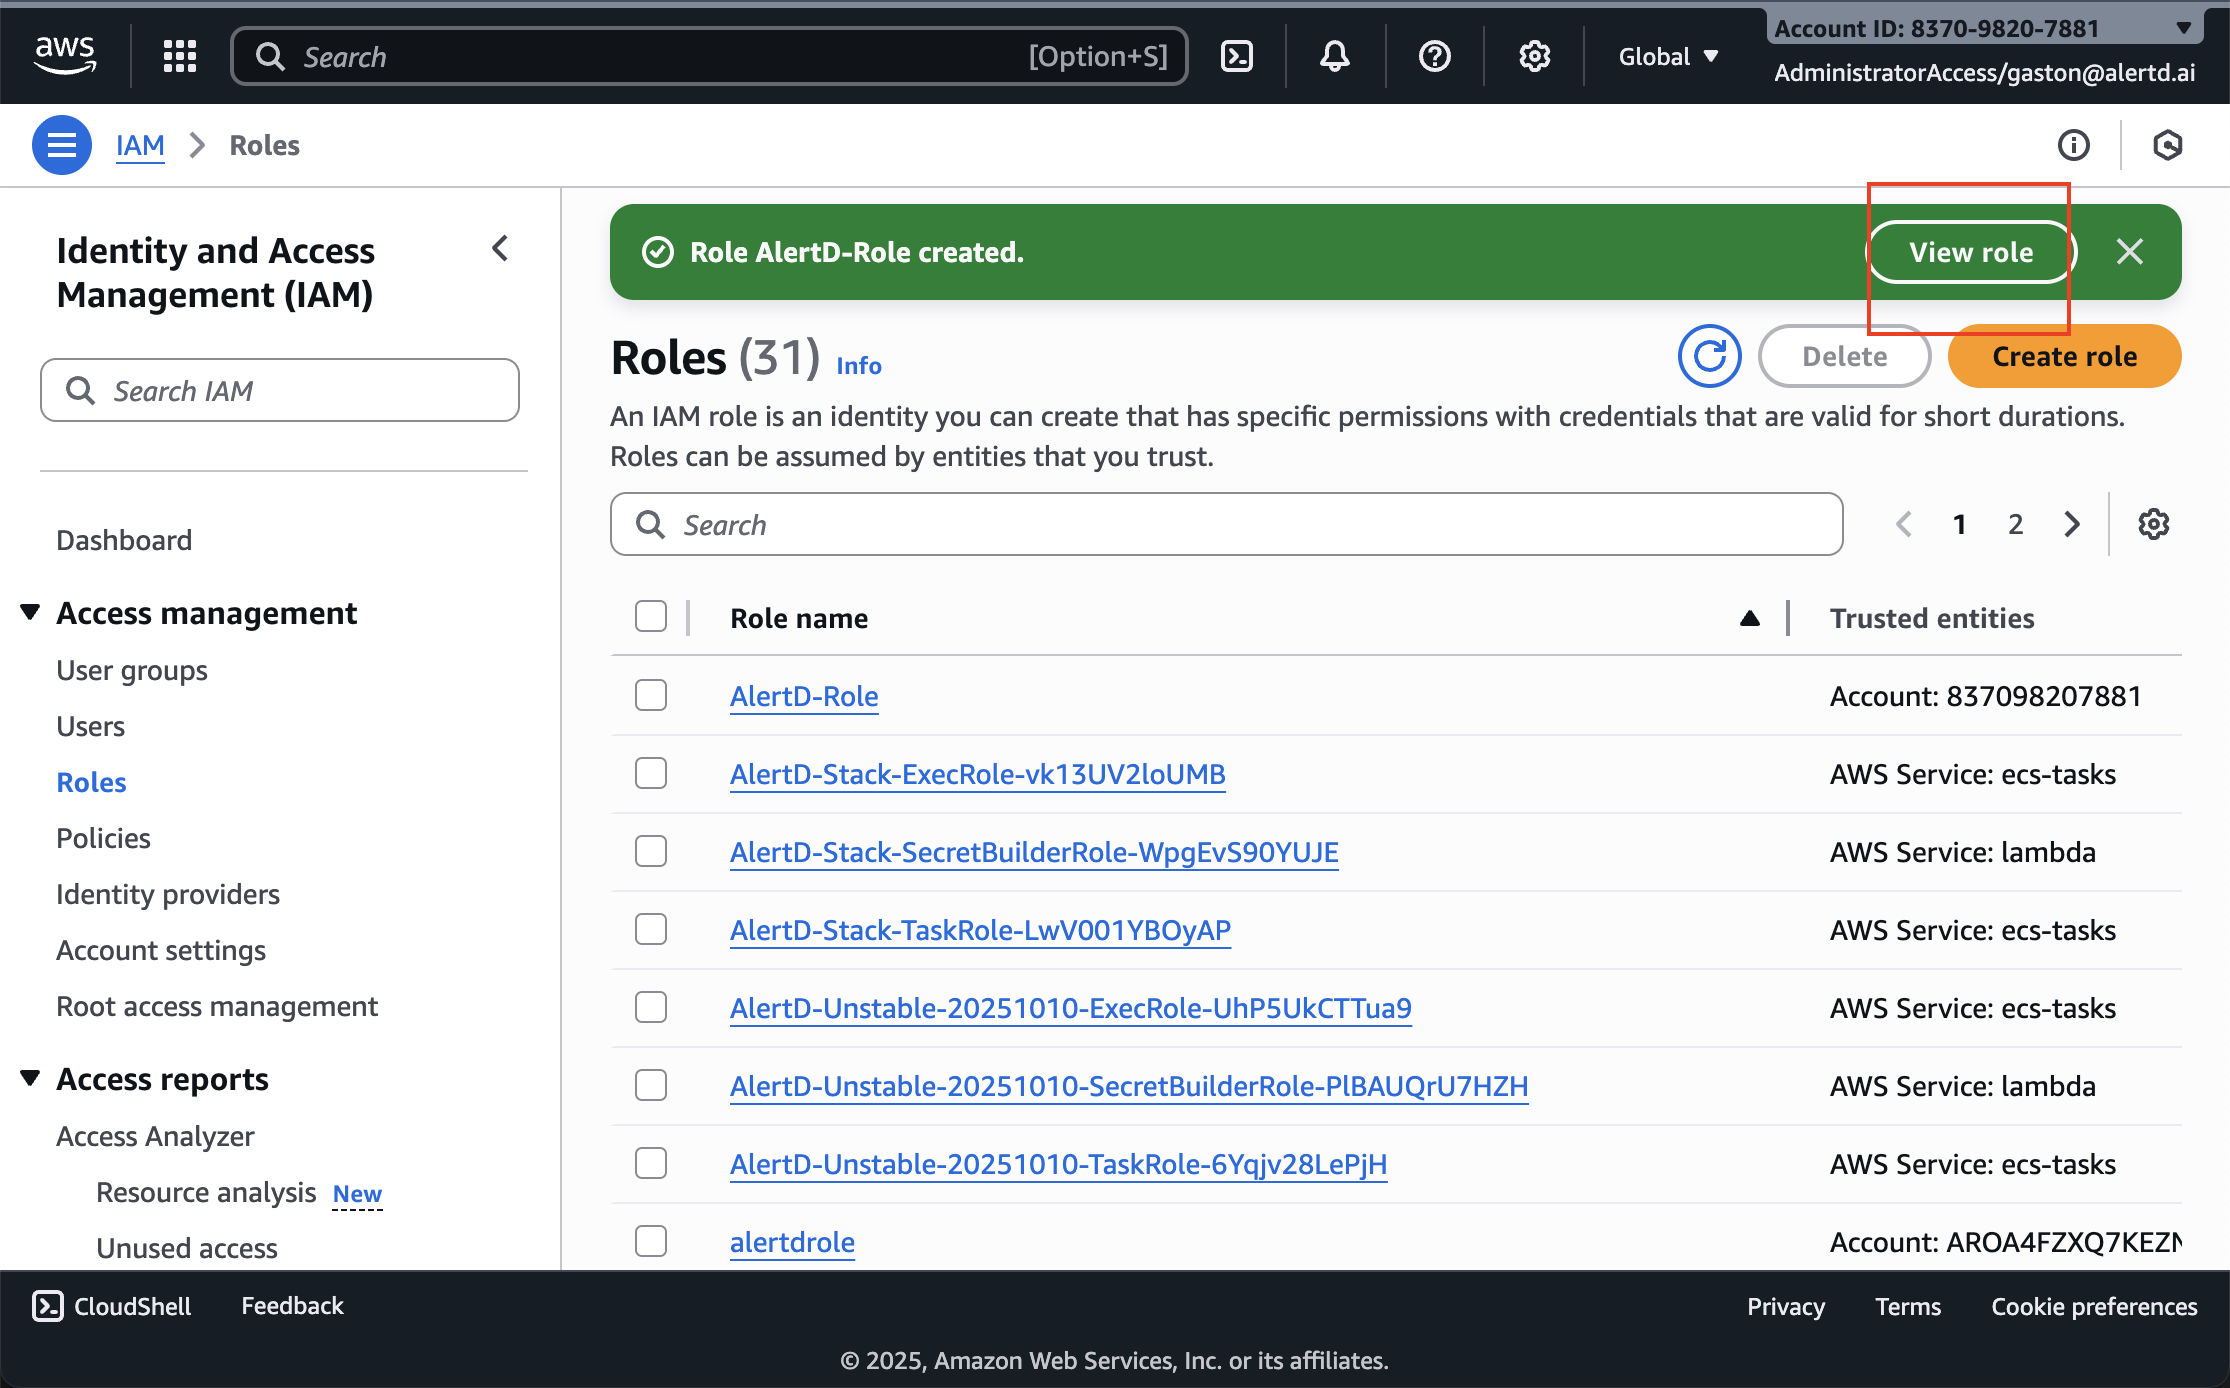Open the AWS help panel
Viewport: 2230px width, 1388px height.
click(1434, 56)
